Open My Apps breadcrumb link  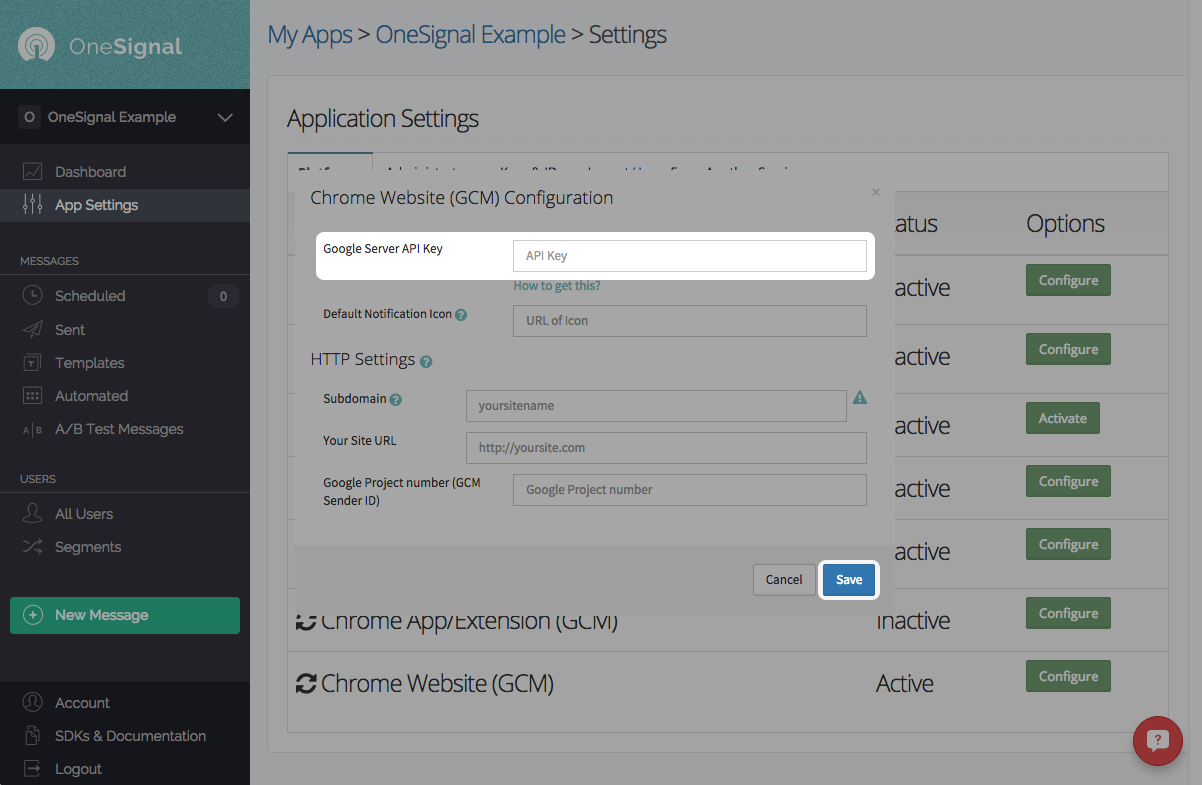click(x=309, y=35)
